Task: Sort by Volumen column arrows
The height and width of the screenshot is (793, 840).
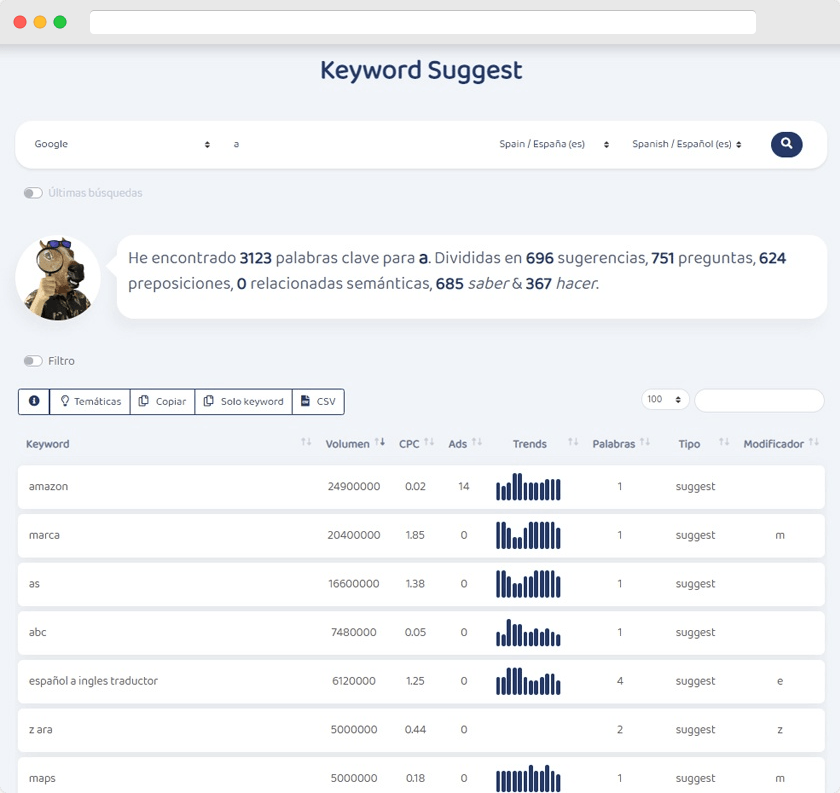Action: [380, 442]
